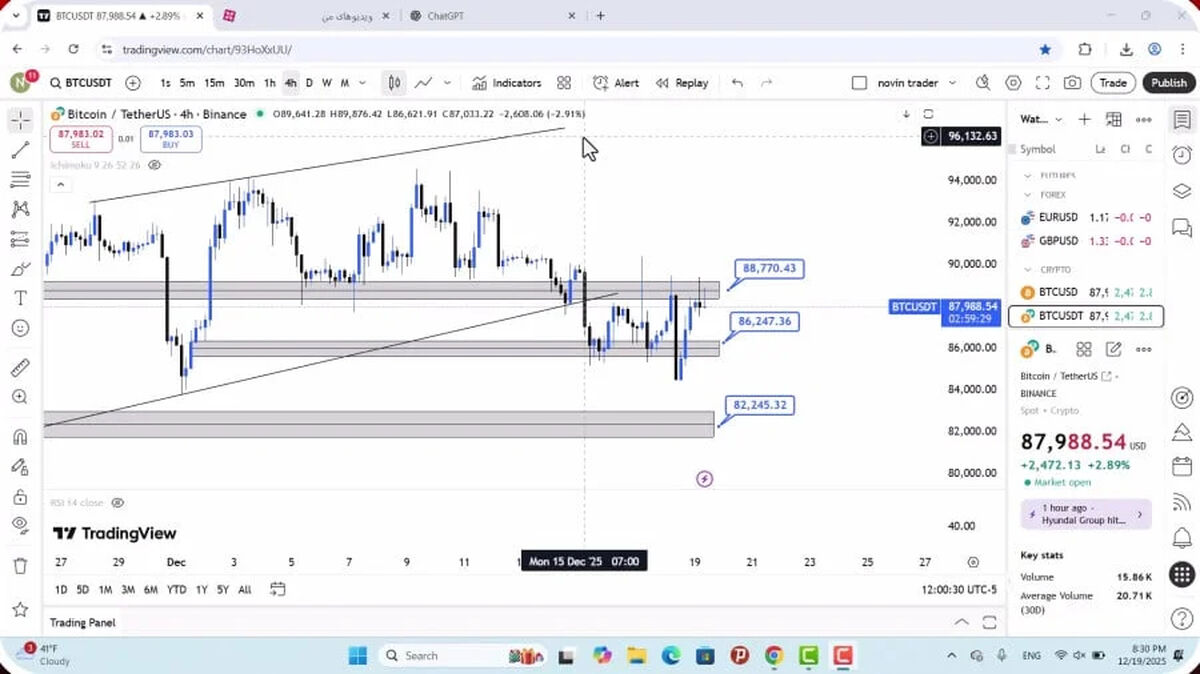Open the chats speech bubble icon
This screenshot has height=674, width=1200.
(x=1182, y=226)
